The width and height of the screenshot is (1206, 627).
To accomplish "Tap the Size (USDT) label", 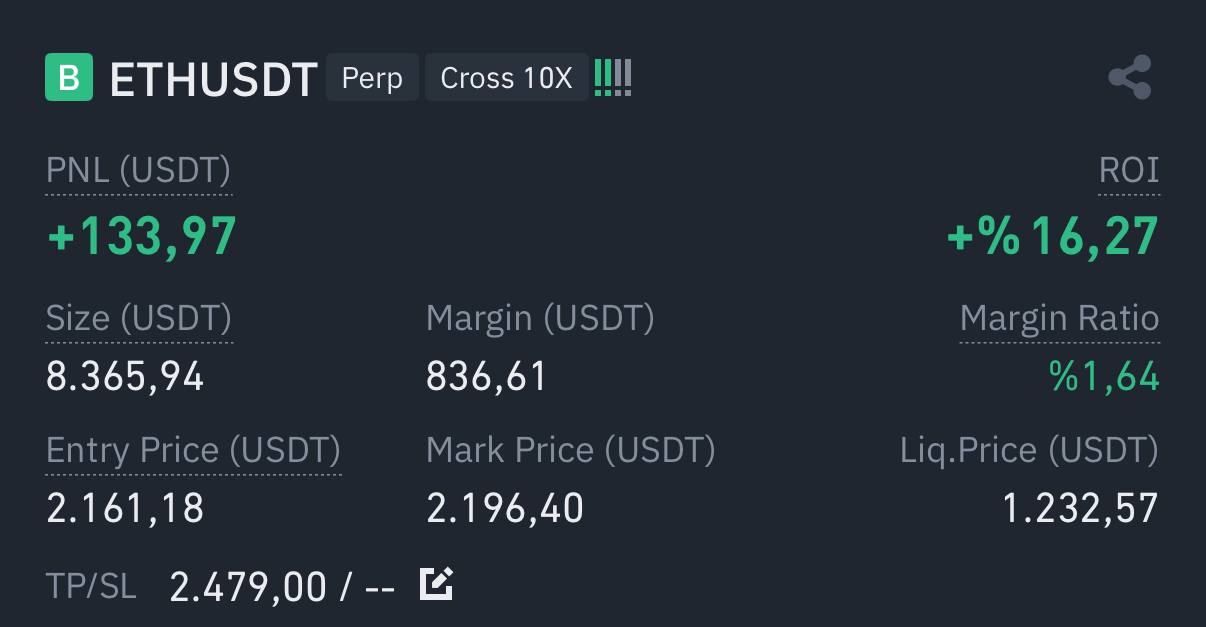I will [x=139, y=319].
